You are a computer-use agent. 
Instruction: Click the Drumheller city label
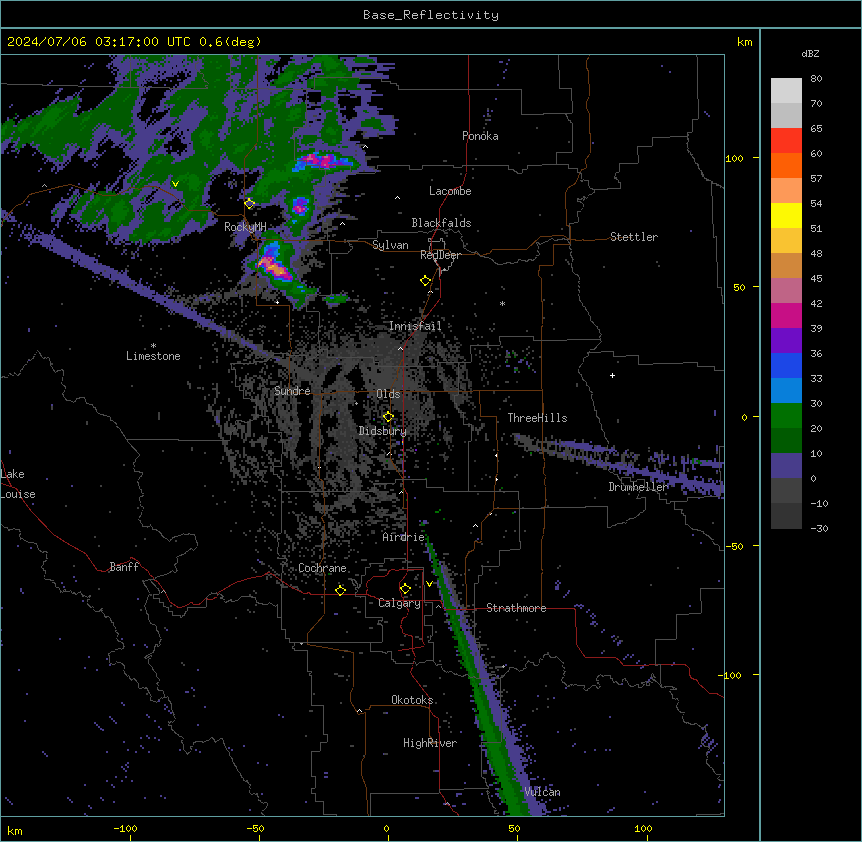(x=638, y=487)
